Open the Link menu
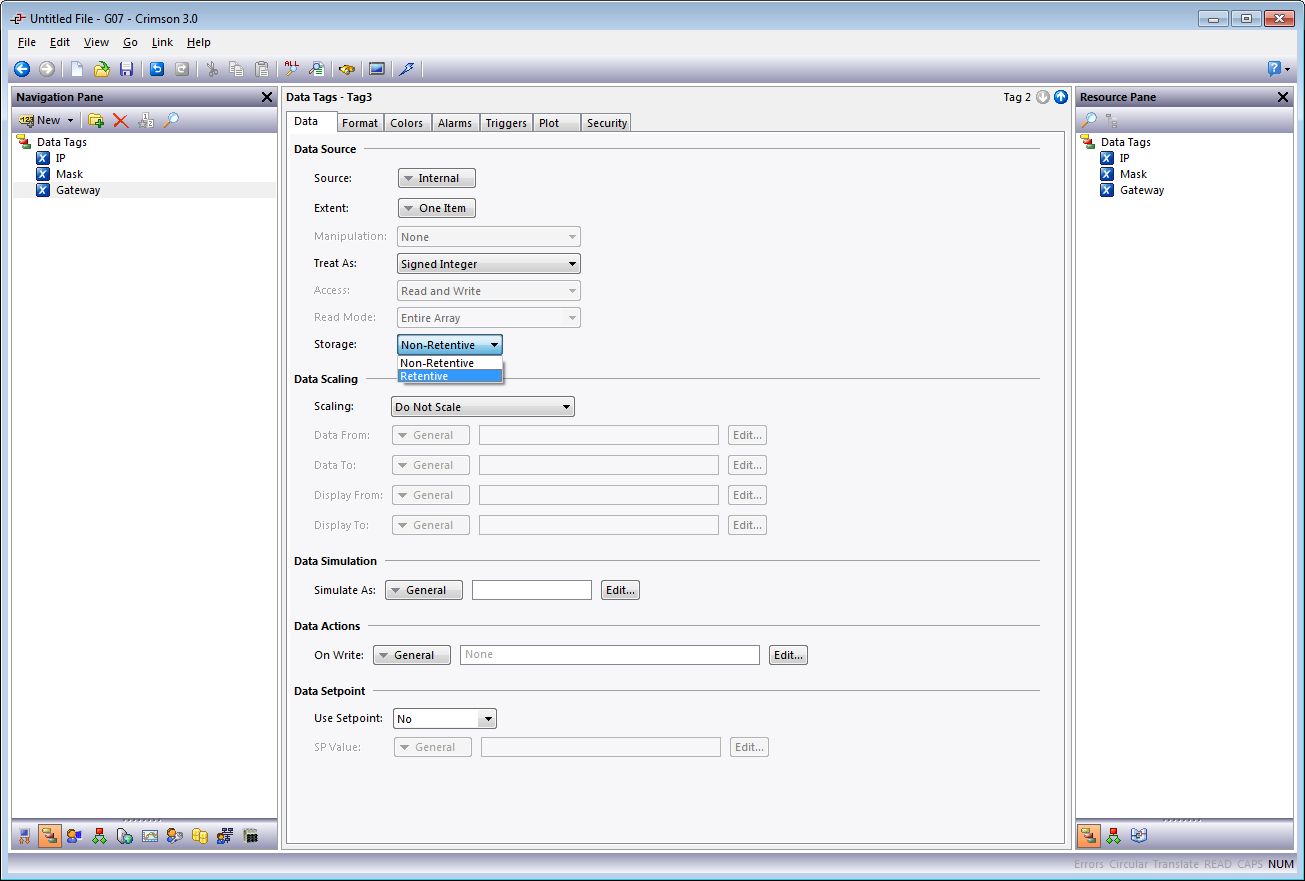 (162, 42)
